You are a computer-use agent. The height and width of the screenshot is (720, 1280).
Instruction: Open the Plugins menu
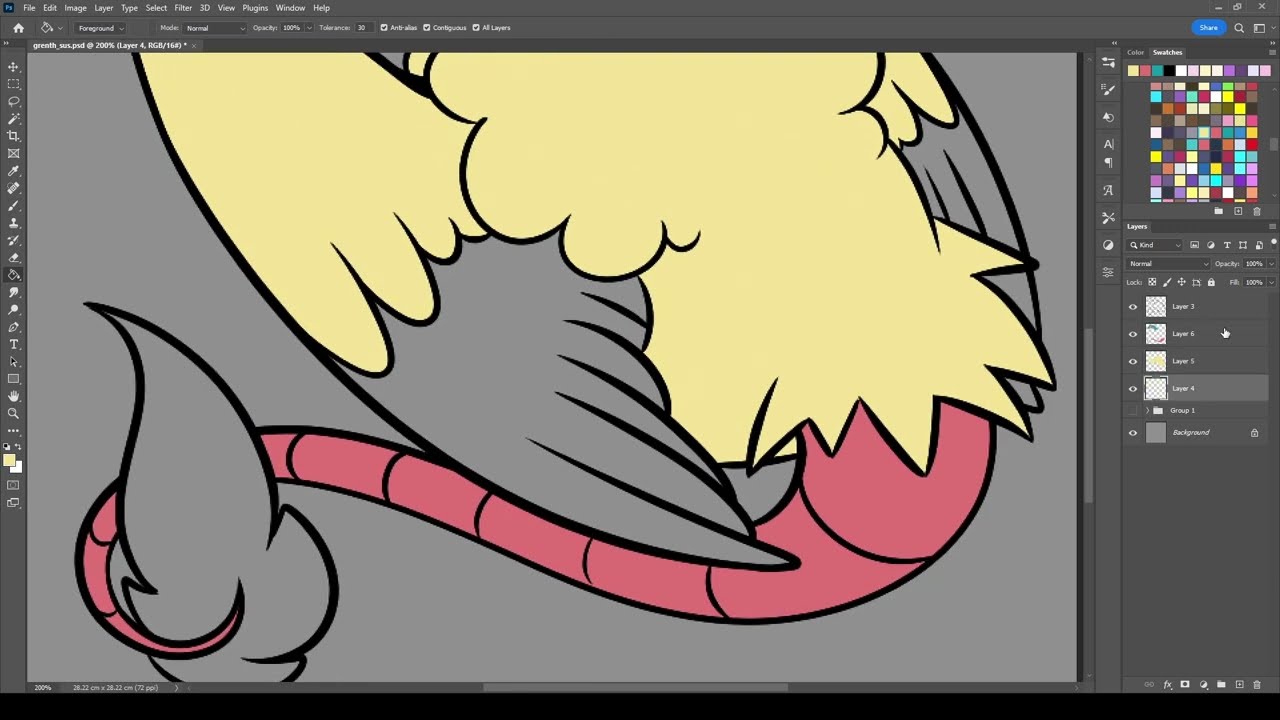coord(255,8)
